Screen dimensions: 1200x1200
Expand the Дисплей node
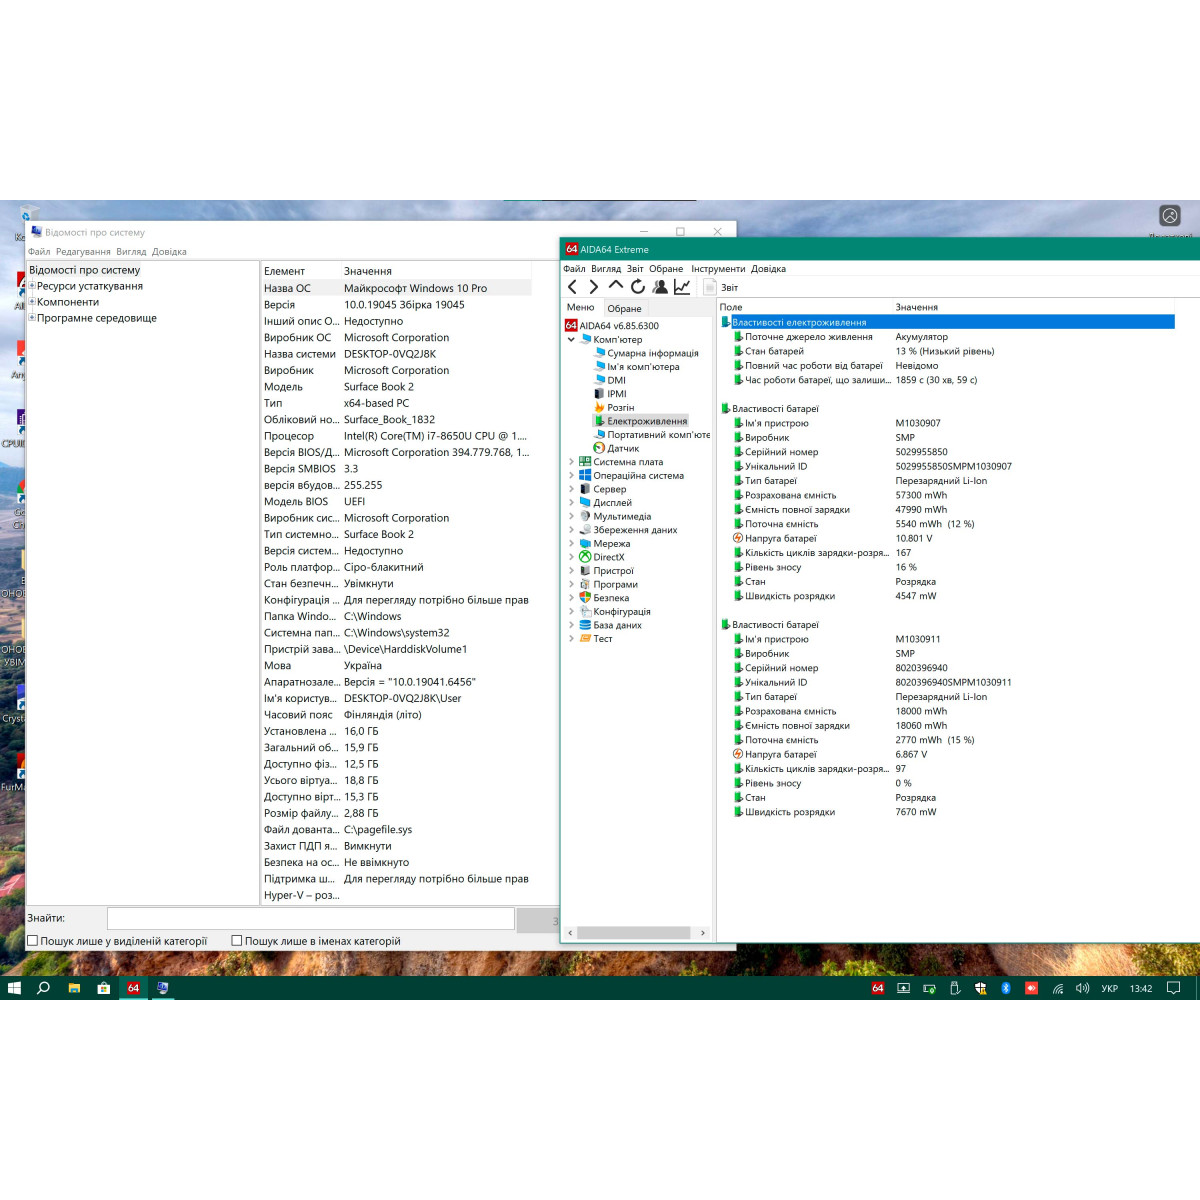coord(571,503)
